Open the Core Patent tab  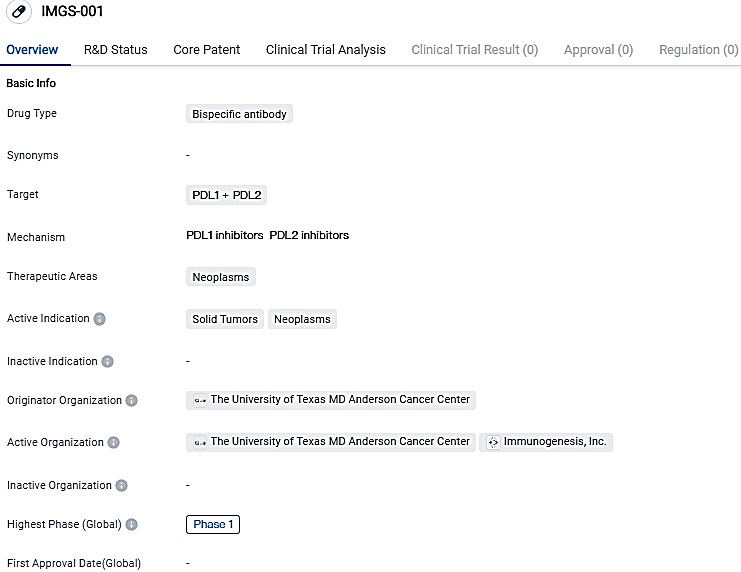click(x=206, y=50)
